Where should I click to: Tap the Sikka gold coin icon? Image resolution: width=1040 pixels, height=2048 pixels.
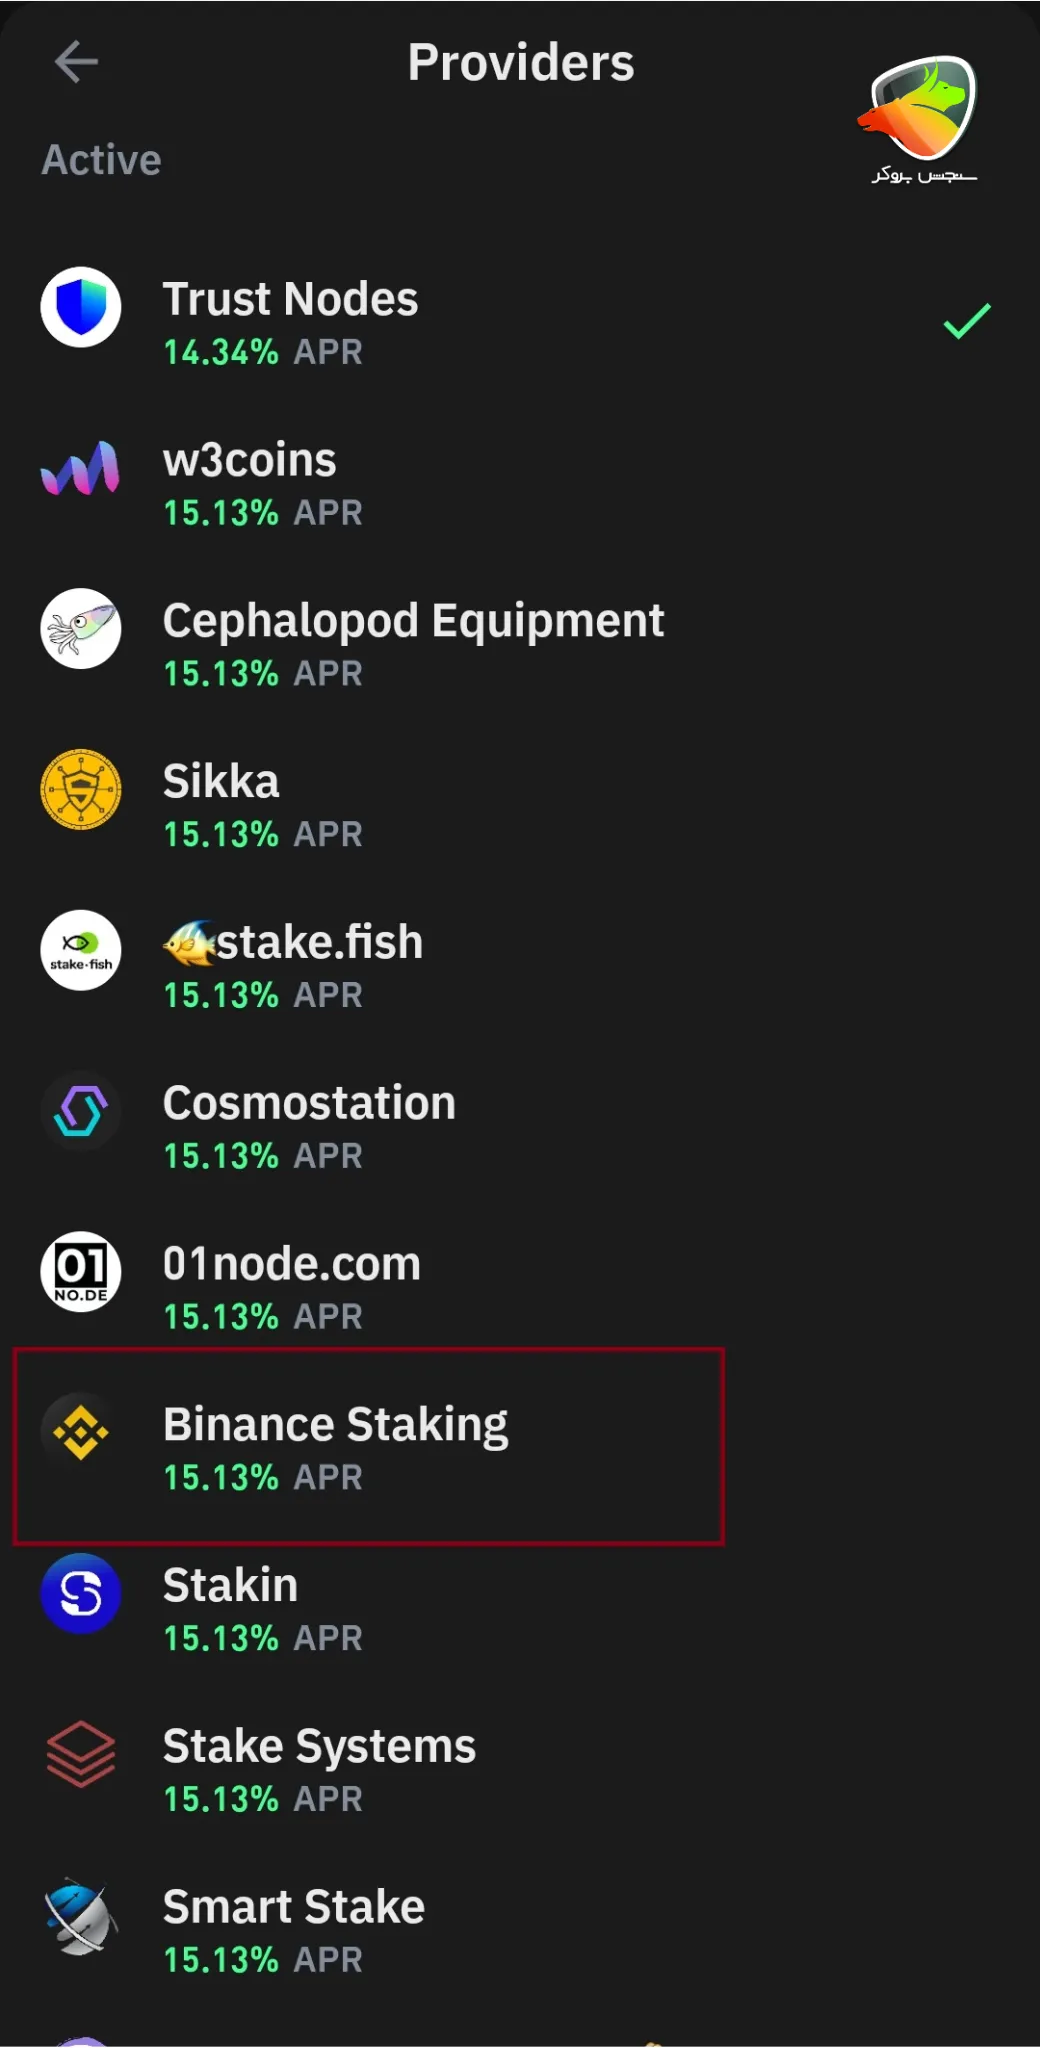(x=81, y=790)
